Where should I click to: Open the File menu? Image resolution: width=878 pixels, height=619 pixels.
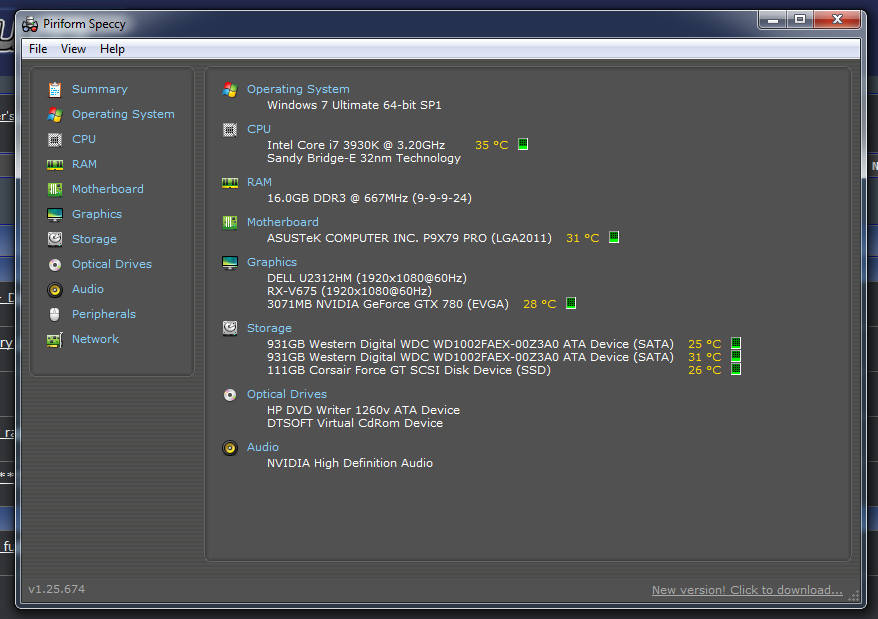tap(38, 49)
